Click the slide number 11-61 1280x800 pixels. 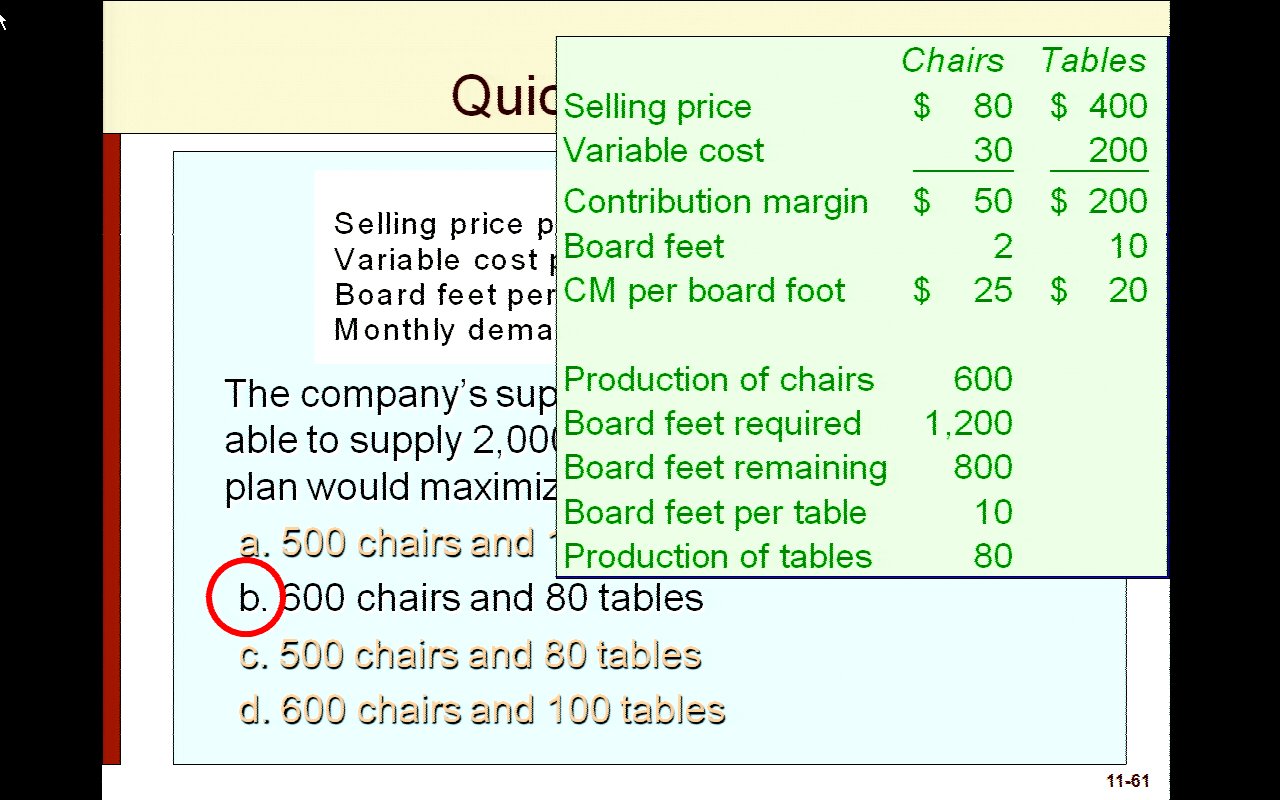(x=1127, y=781)
